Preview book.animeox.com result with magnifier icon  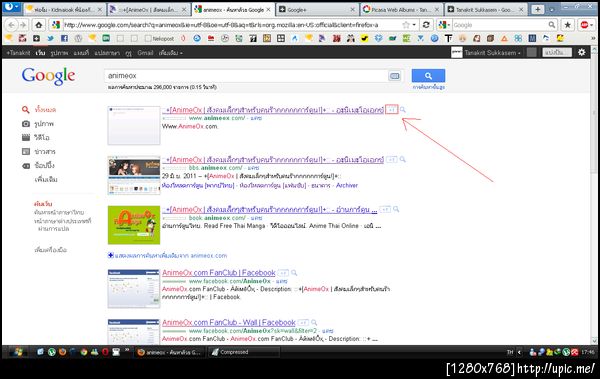(396, 209)
